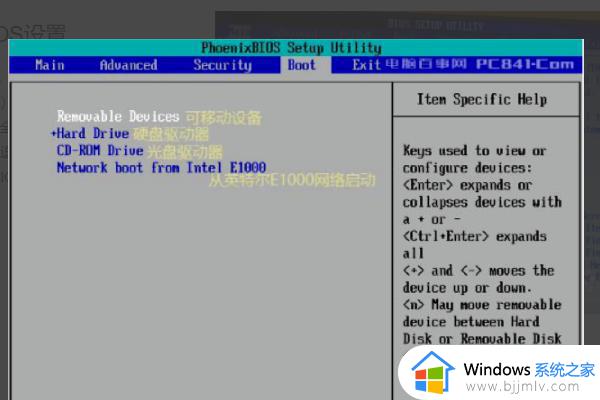Click the '<Ctrl+Enter> expands' help line
This screenshot has width=600, height=400.
(x=474, y=236)
